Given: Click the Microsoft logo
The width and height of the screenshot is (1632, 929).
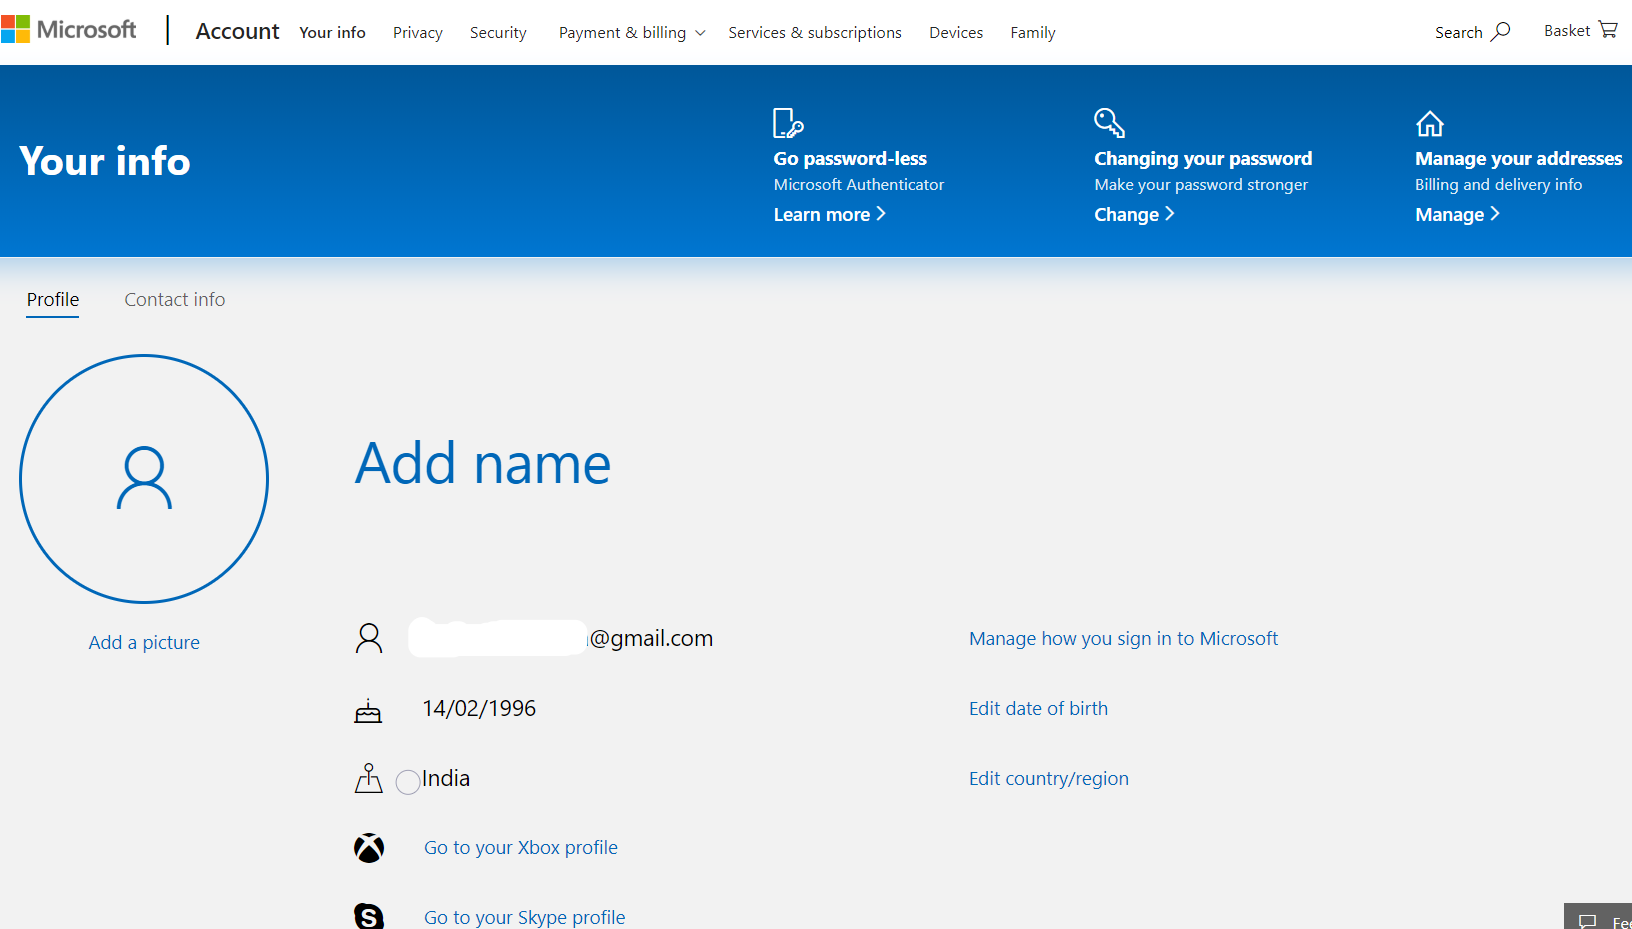Looking at the screenshot, I should (69, 30).
